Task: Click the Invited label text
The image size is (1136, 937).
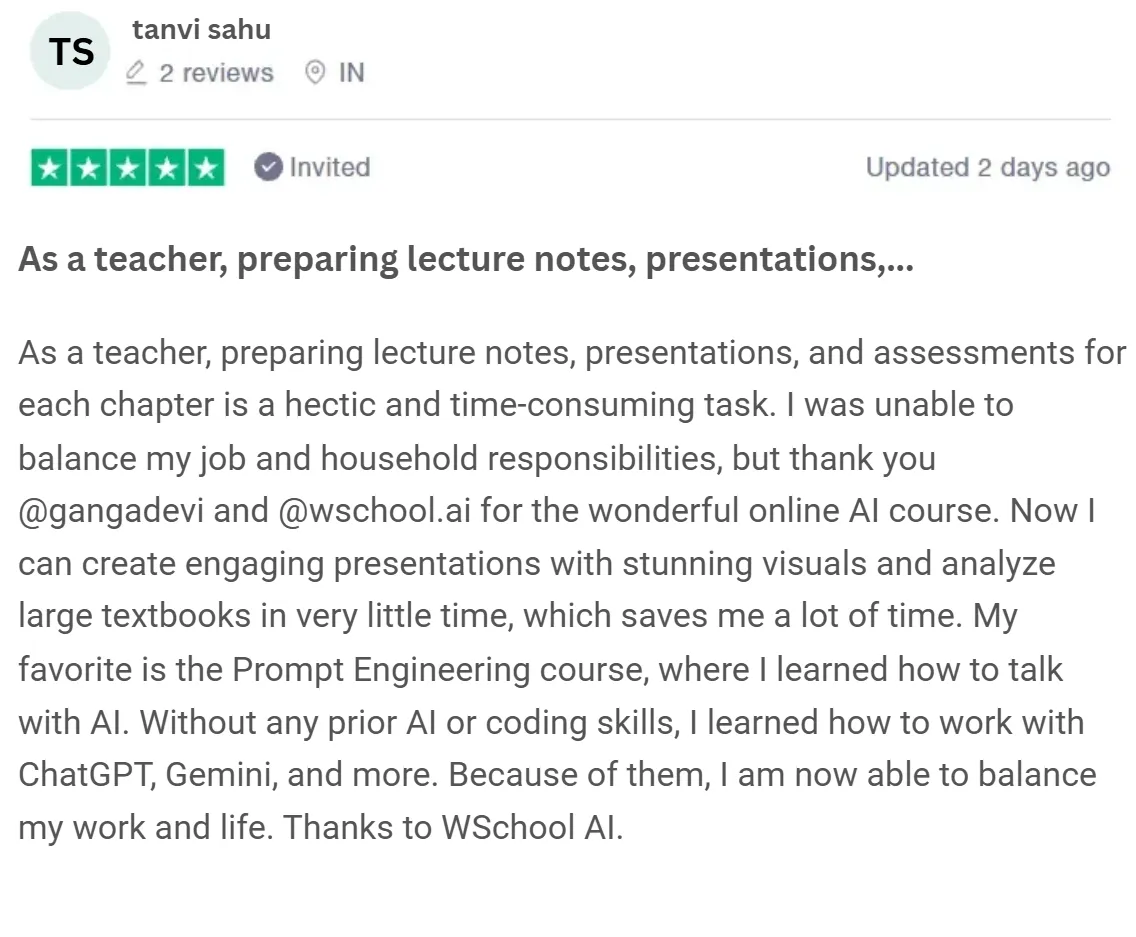Action: [x=330, y=167]
